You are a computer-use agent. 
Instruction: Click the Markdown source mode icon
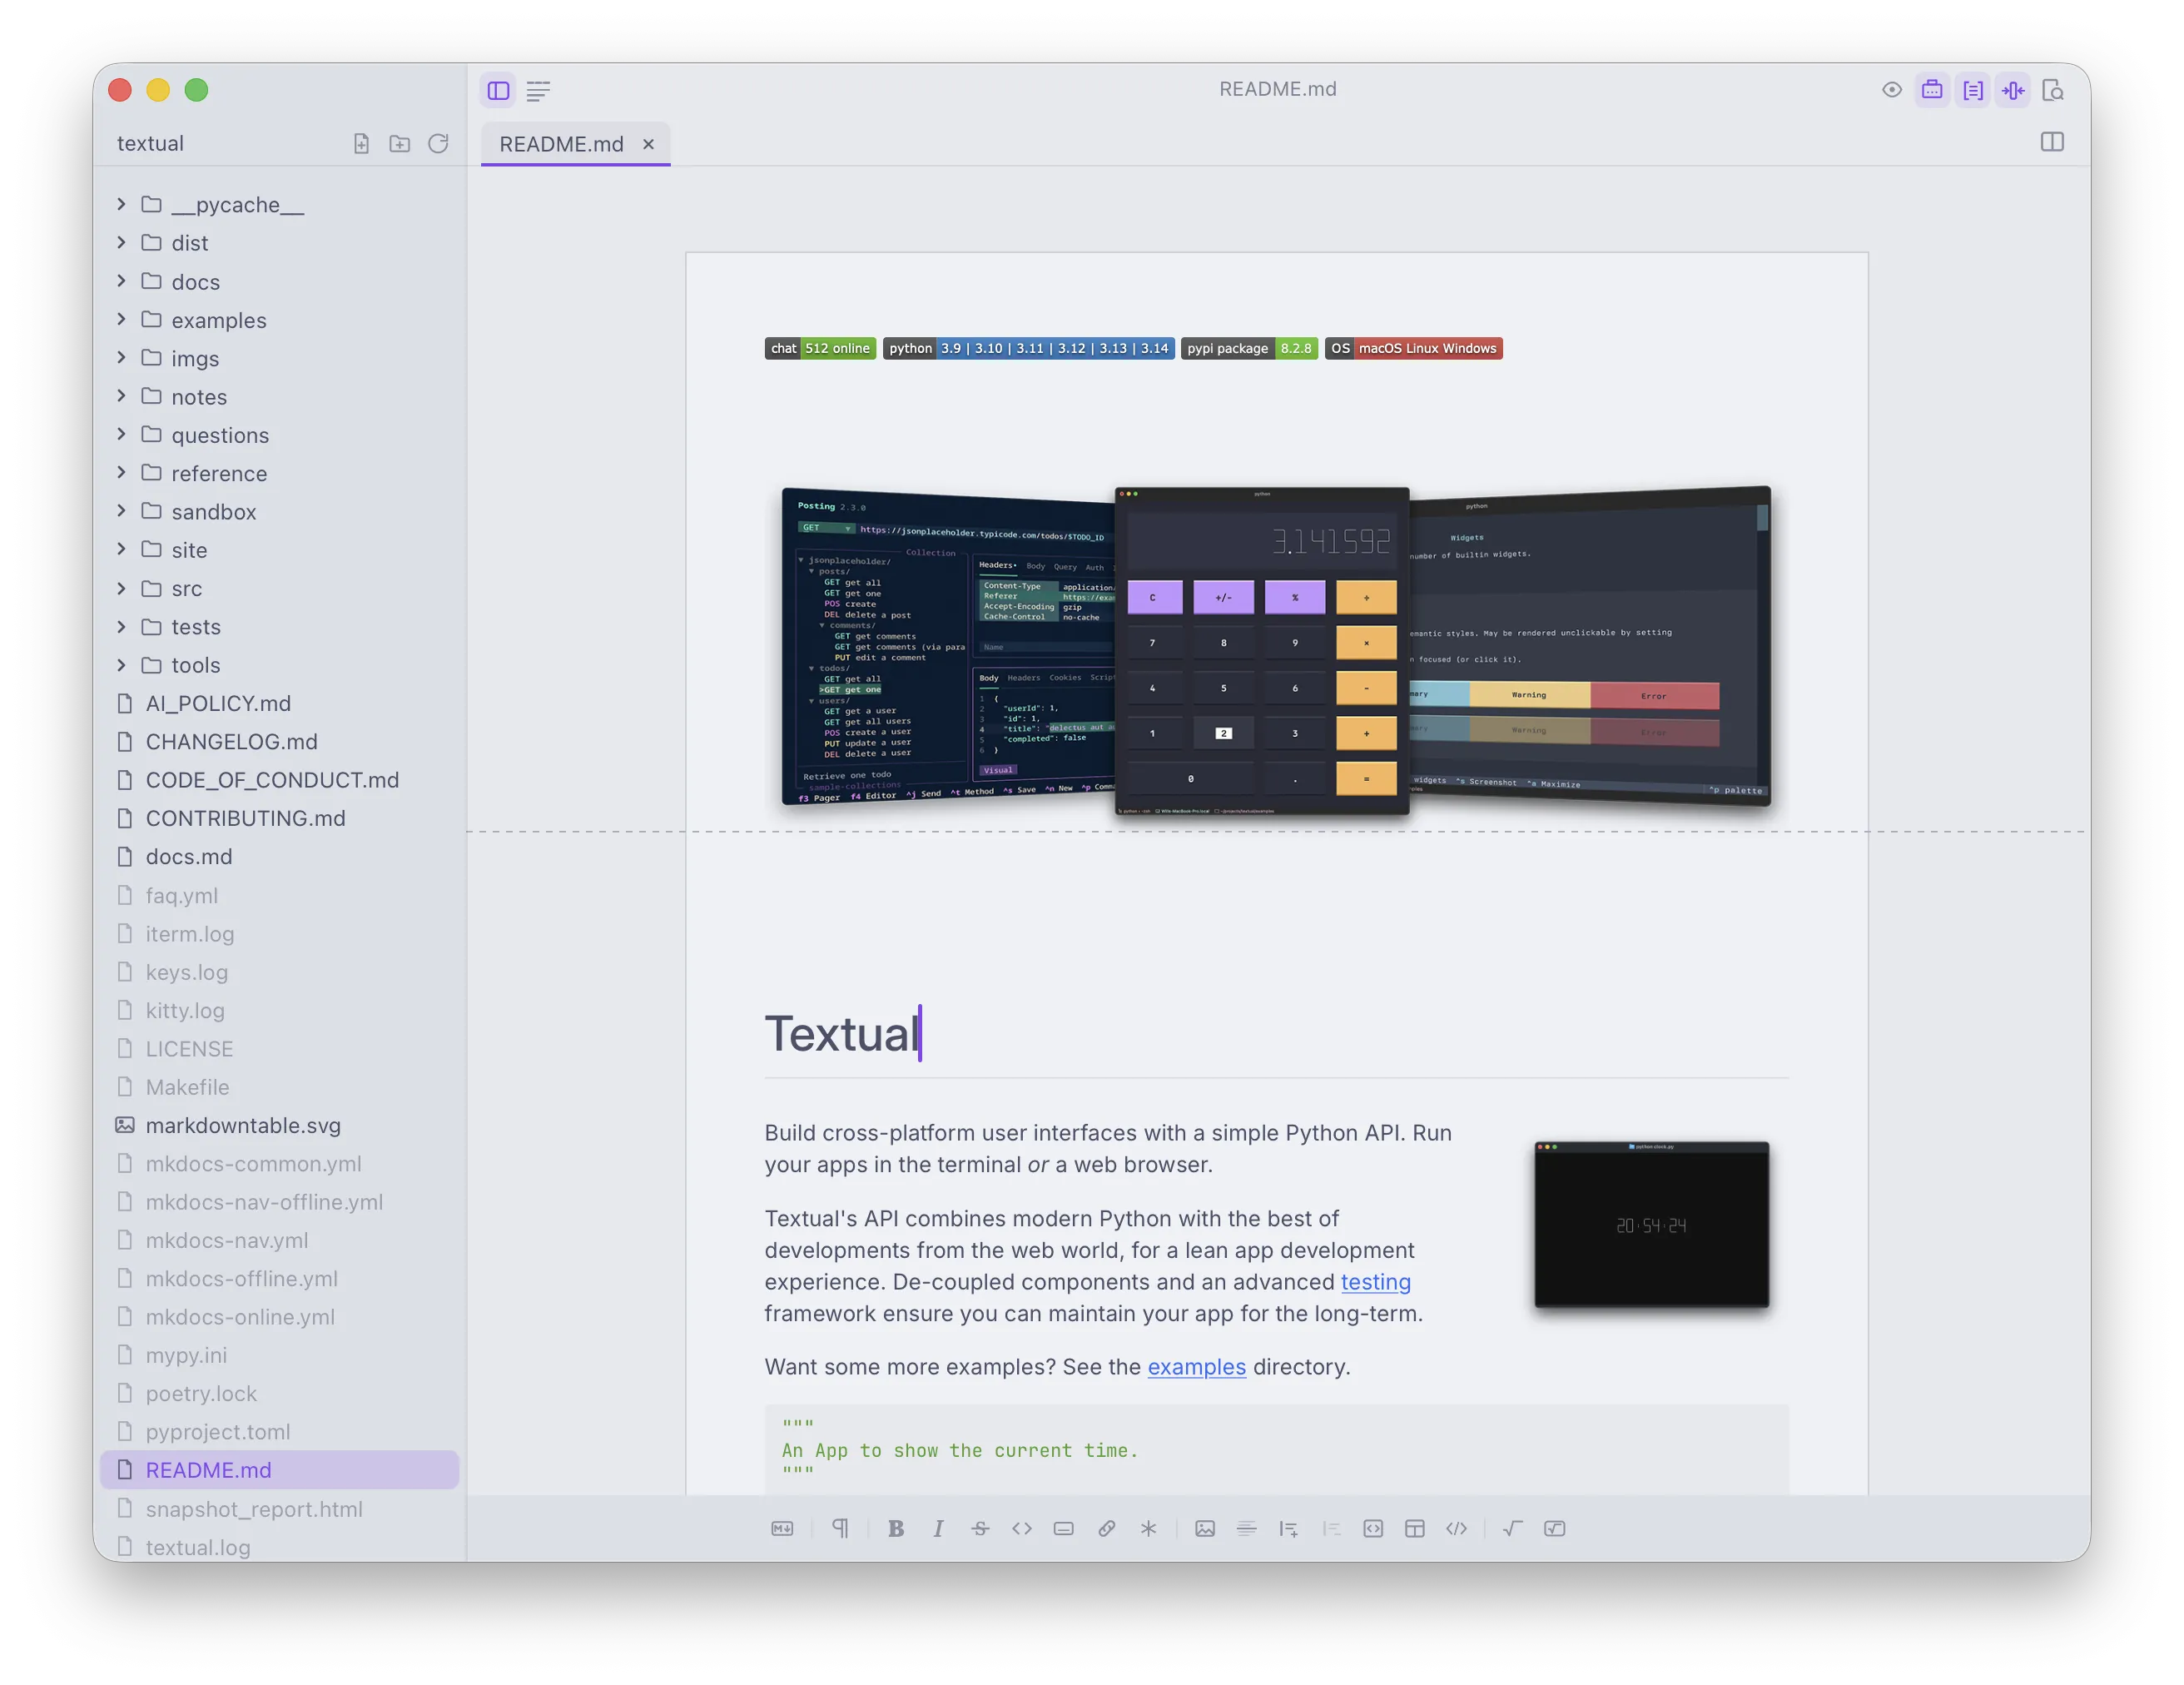coord(782,1528)
